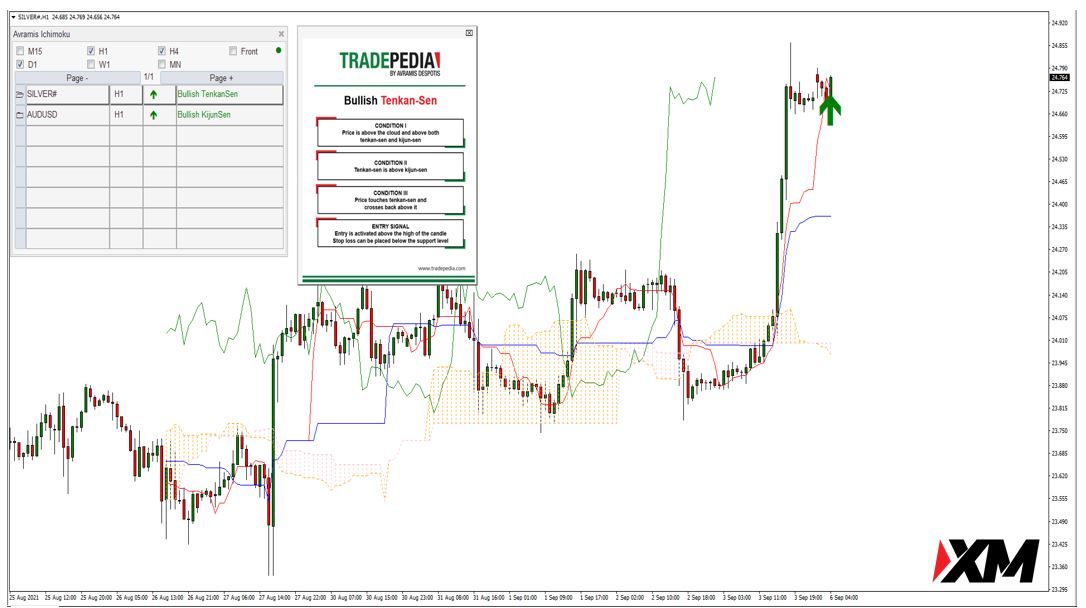Go to next page with Page +
This screenshot has height=608, width=1086.
pyautogui.click(x=222, y=78)
